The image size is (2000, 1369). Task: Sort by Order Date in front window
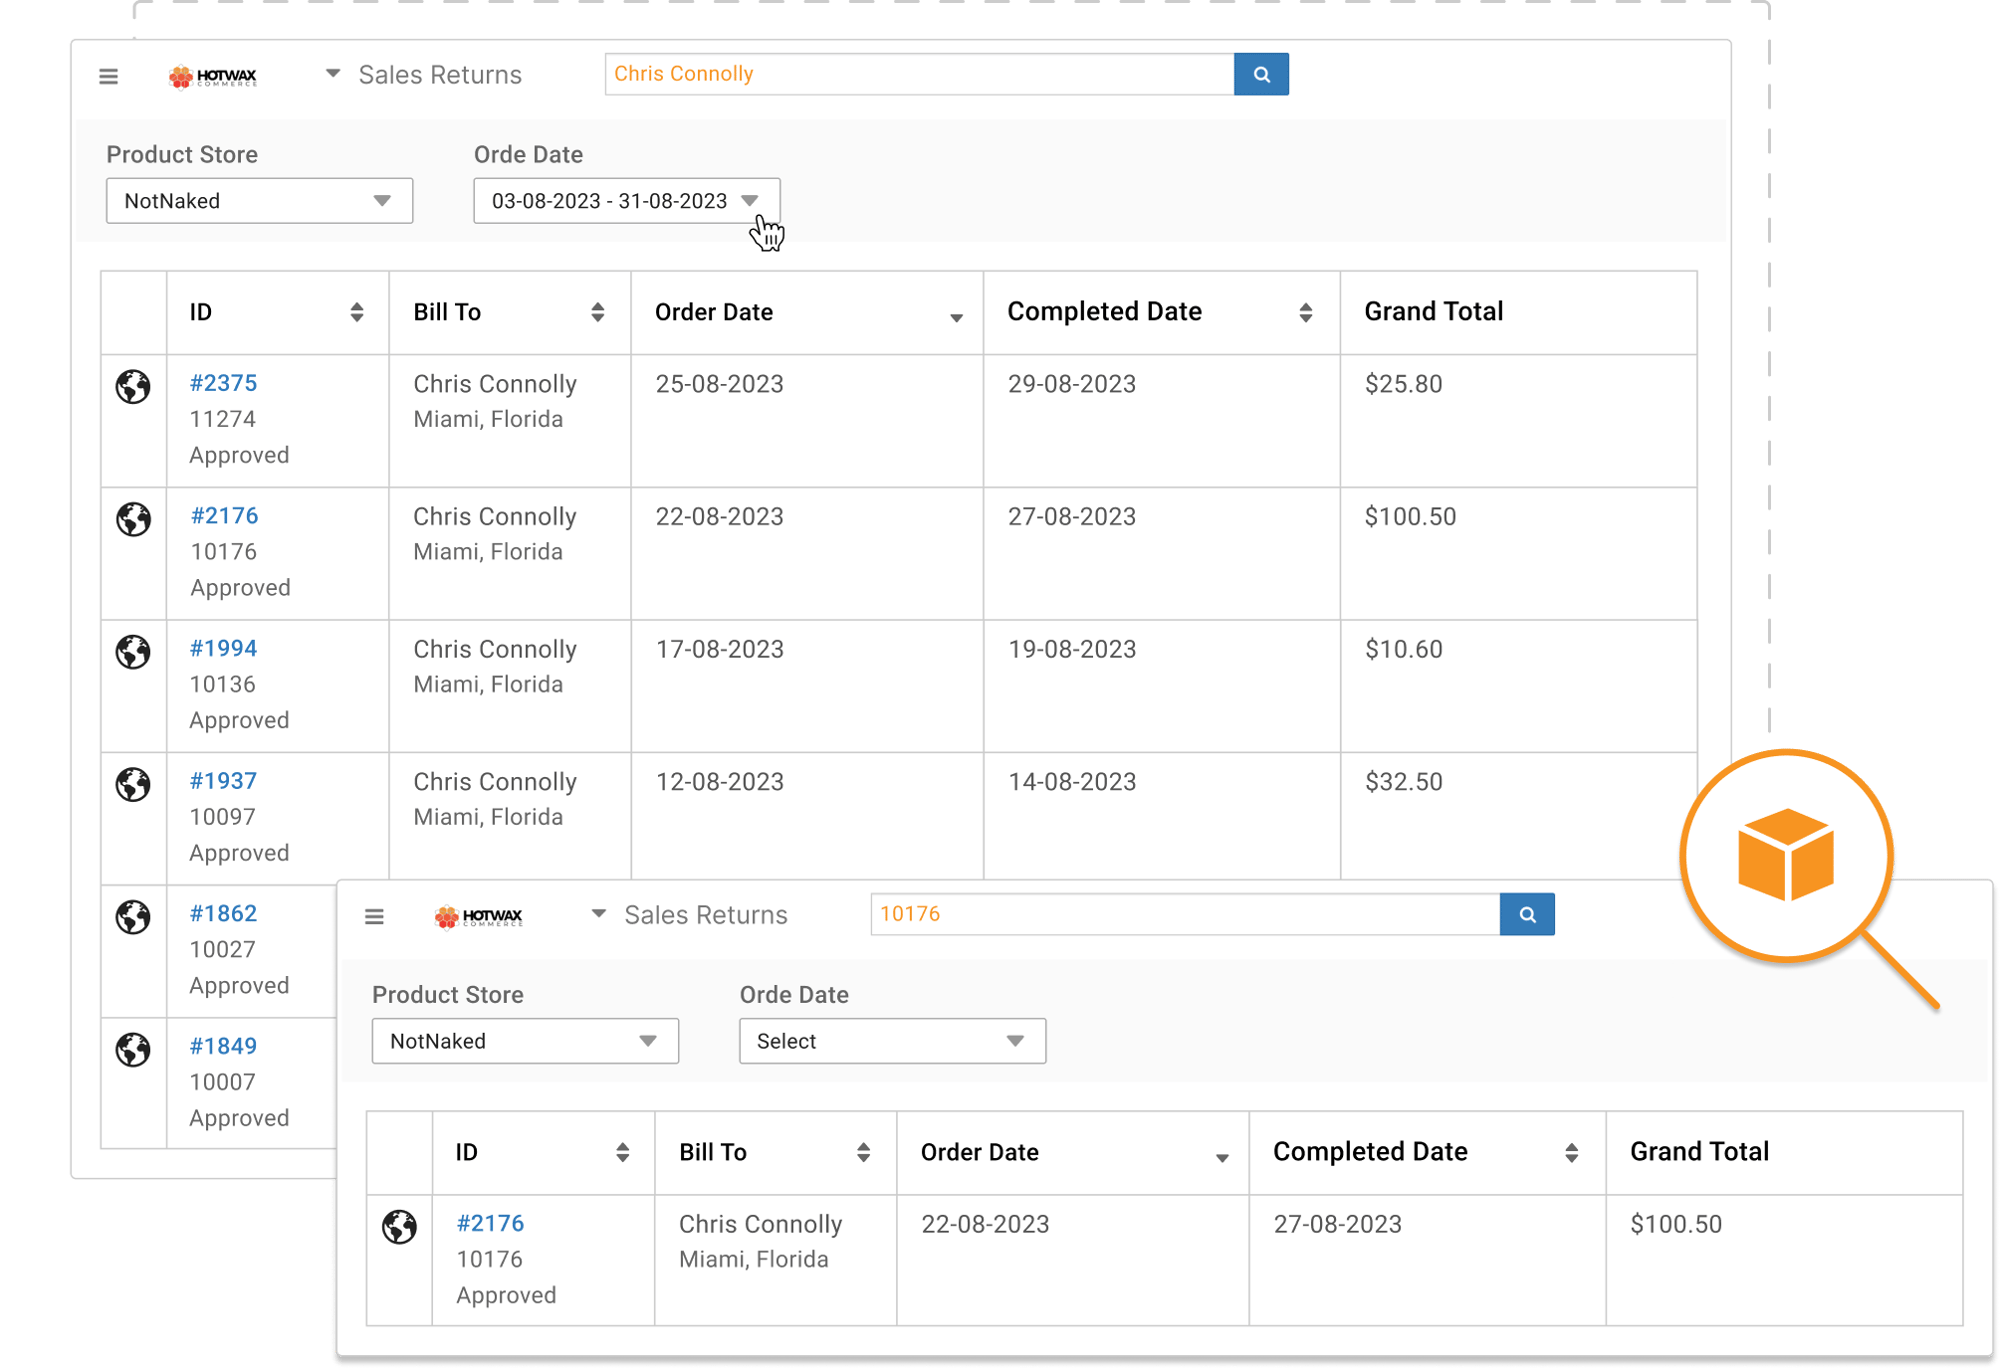tap(1222, 1157)
